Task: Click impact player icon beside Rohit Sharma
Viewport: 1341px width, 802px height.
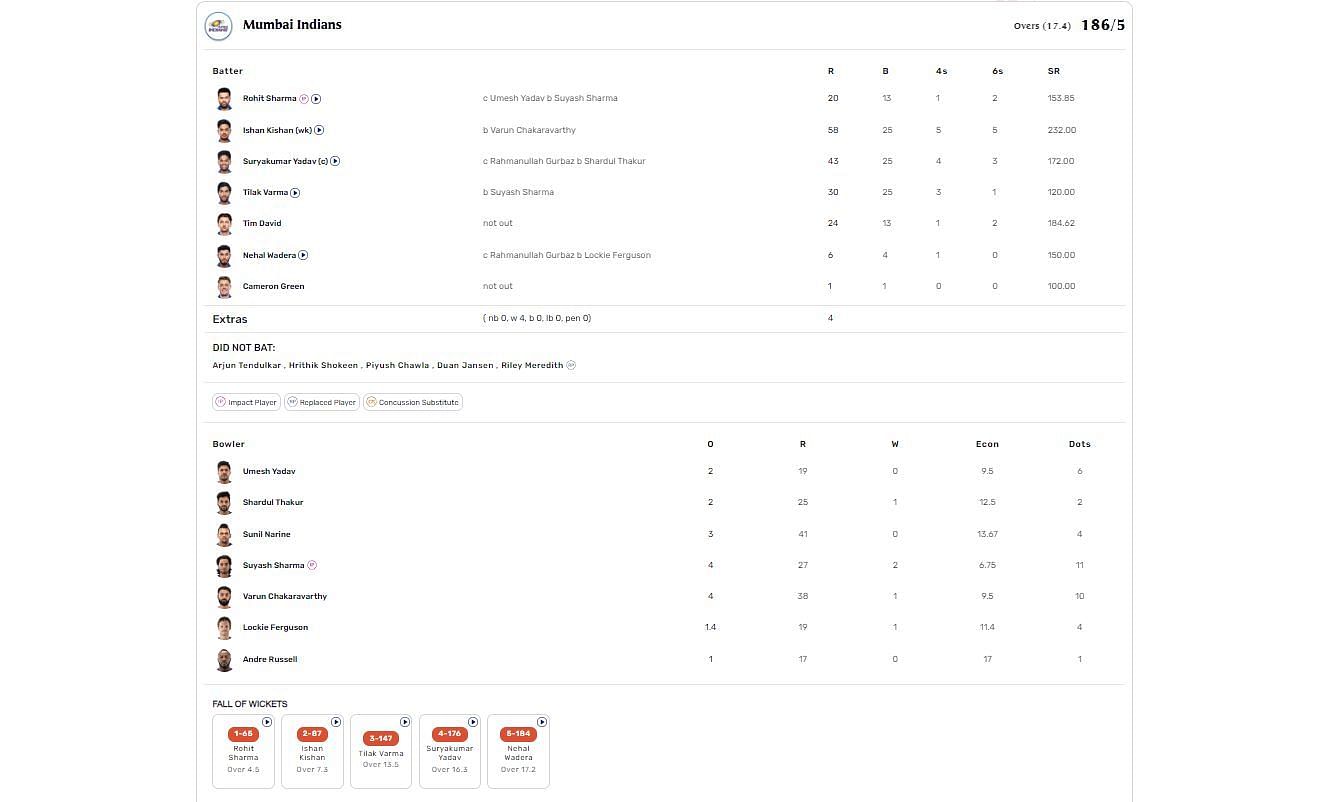Action: pyautogui.click(x=304, y=99)
